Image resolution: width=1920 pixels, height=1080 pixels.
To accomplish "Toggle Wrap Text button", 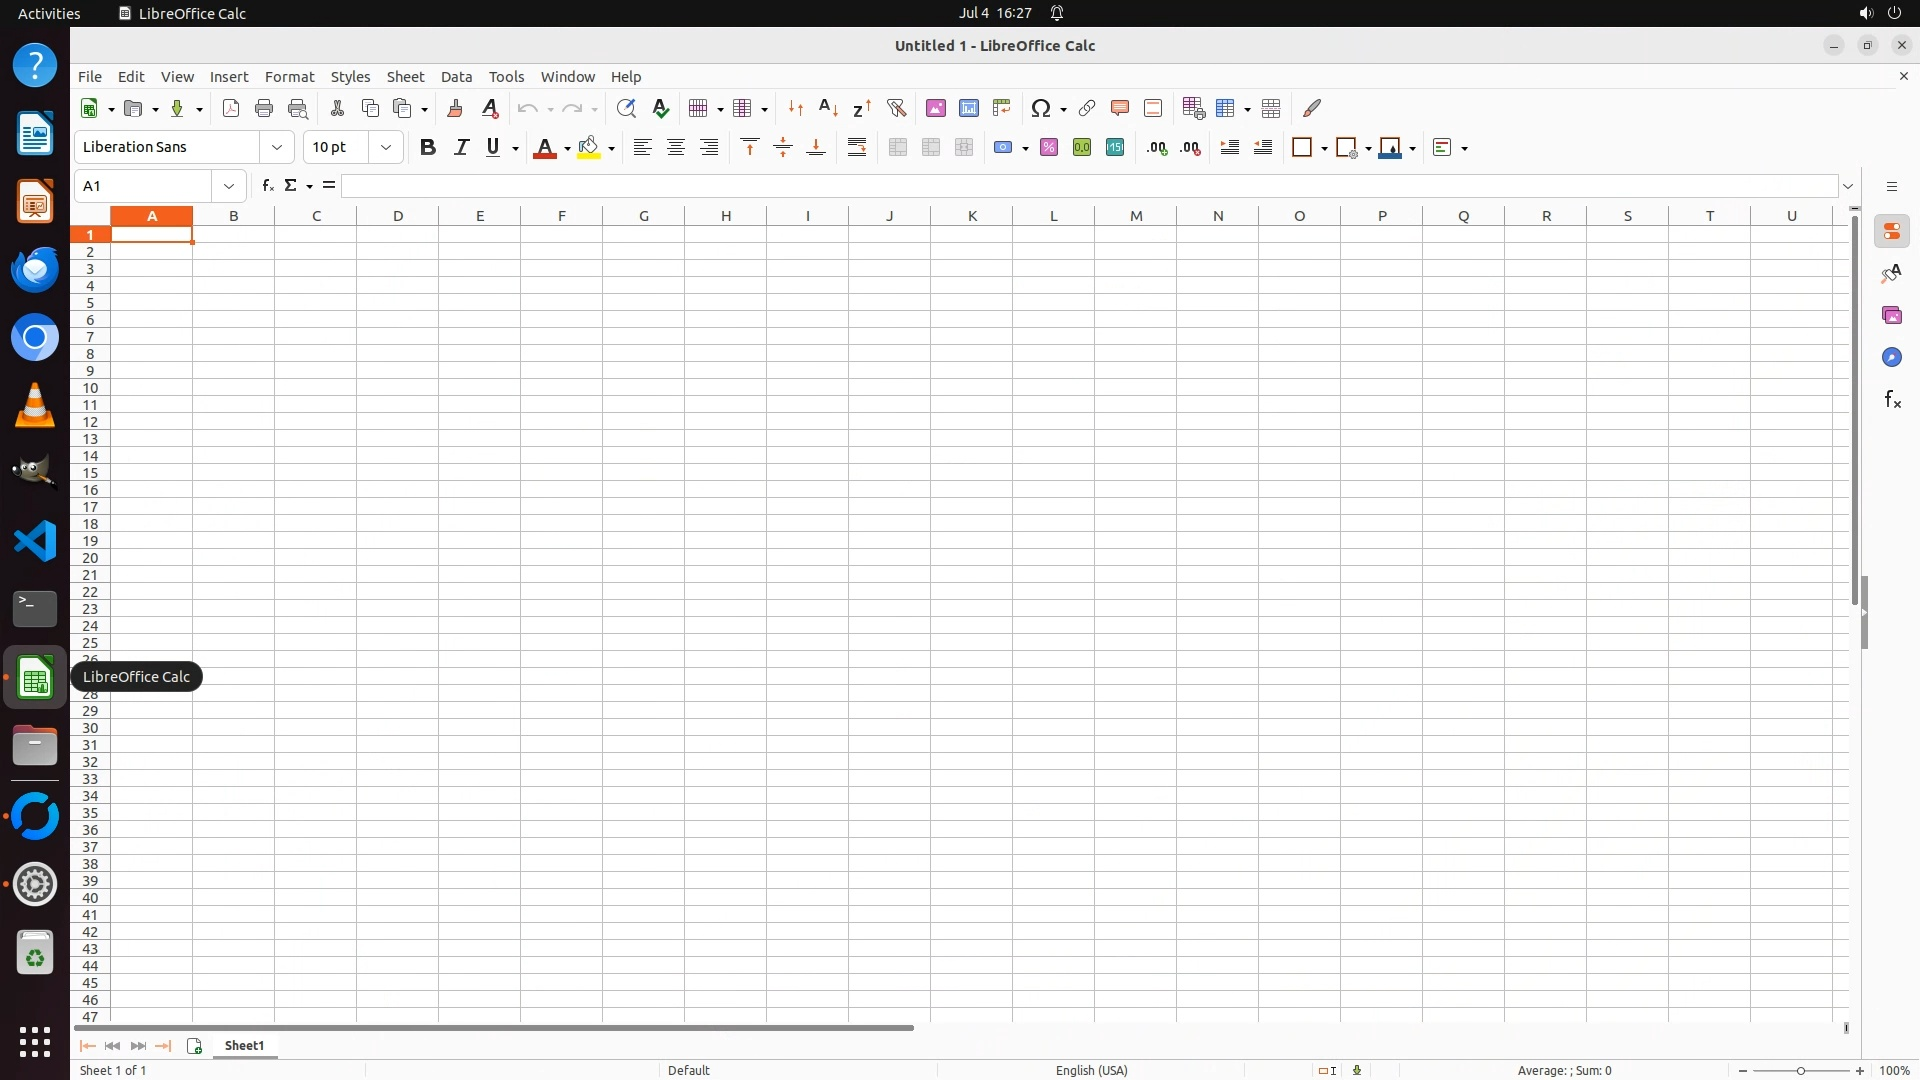I will coord(857,147).
